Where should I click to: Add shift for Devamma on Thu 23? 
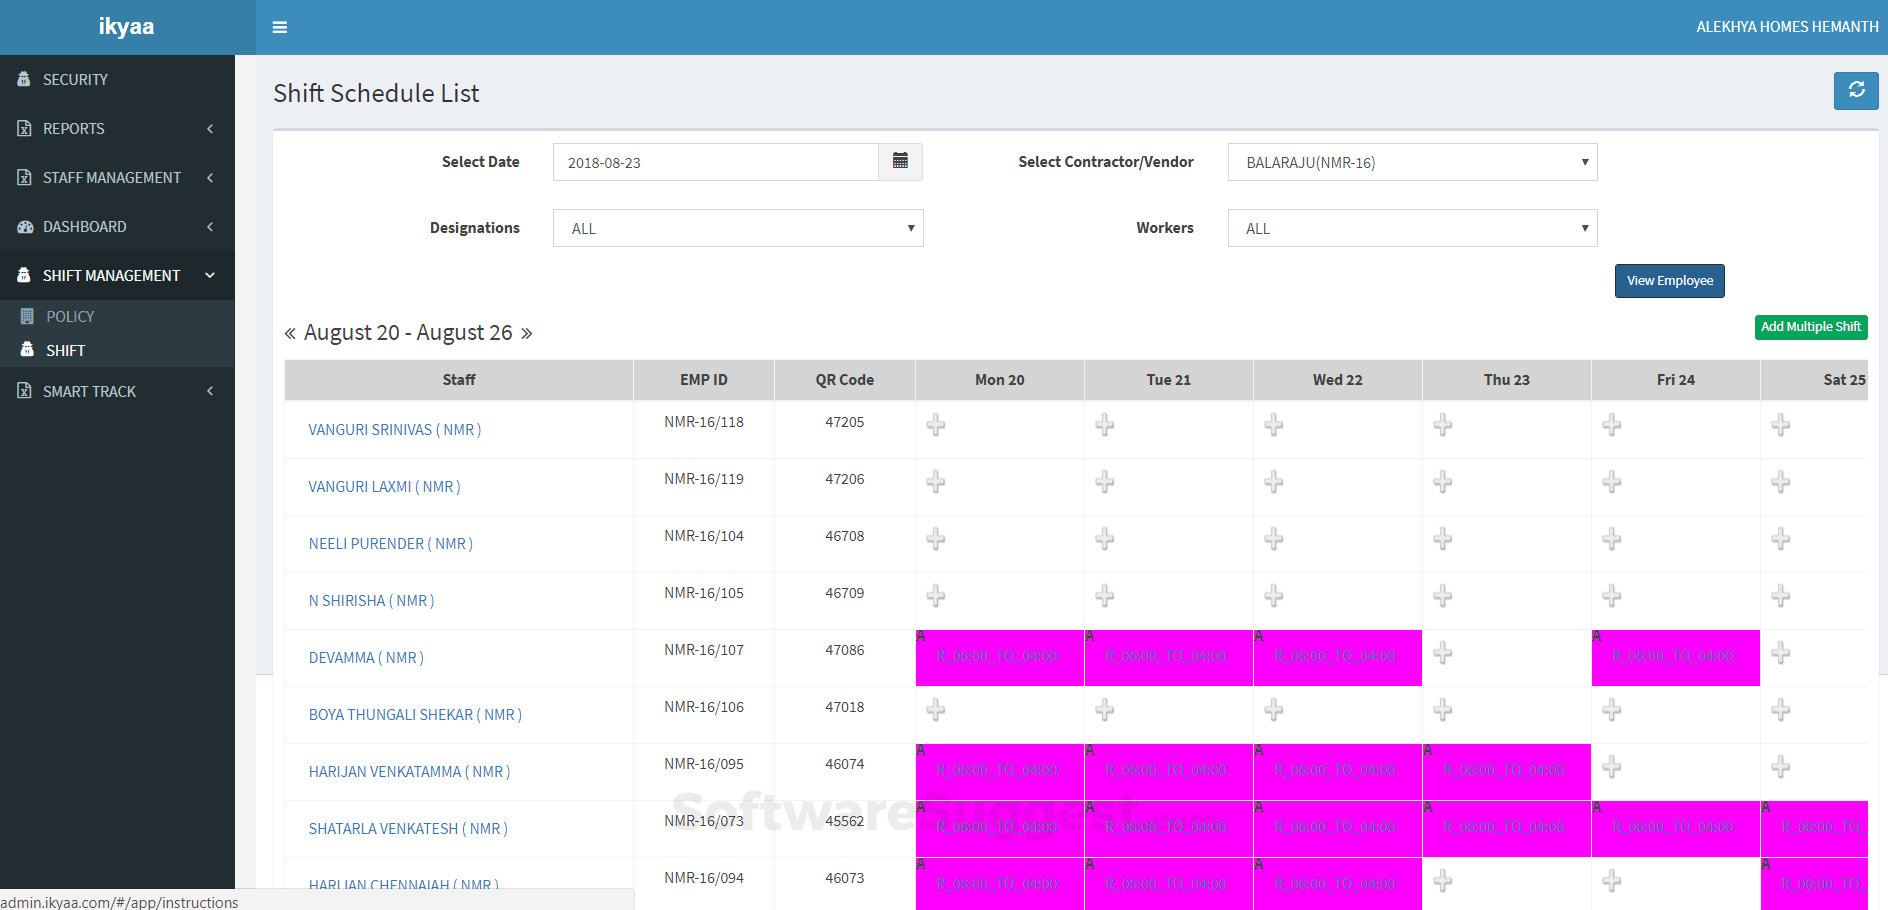coord(1442,653)
